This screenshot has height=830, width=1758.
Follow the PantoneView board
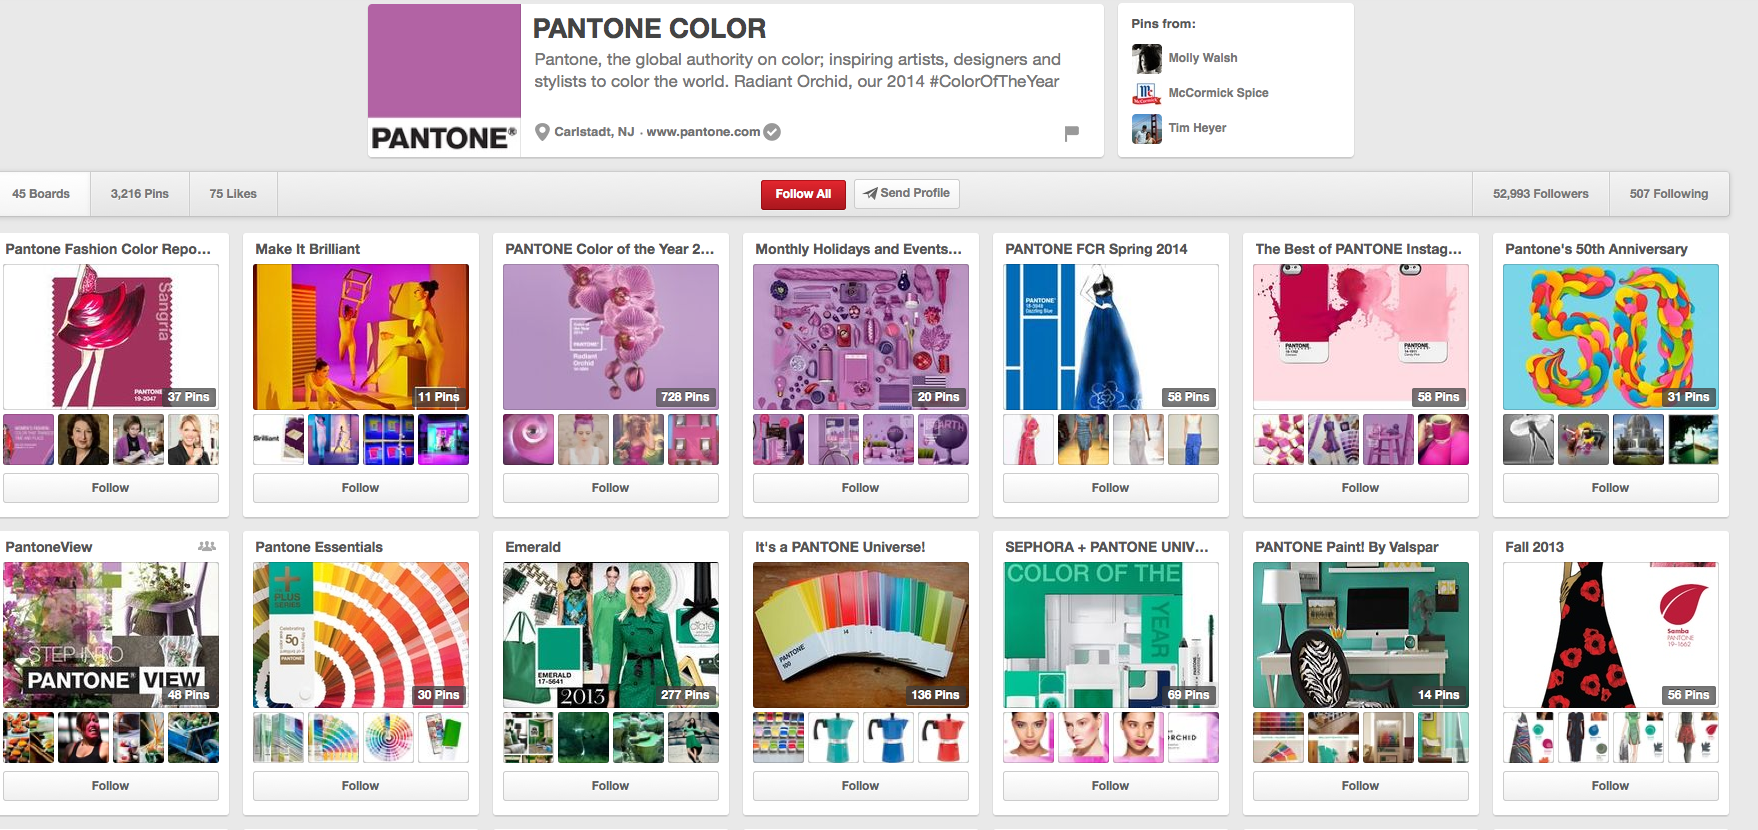[x=111, y=786]
